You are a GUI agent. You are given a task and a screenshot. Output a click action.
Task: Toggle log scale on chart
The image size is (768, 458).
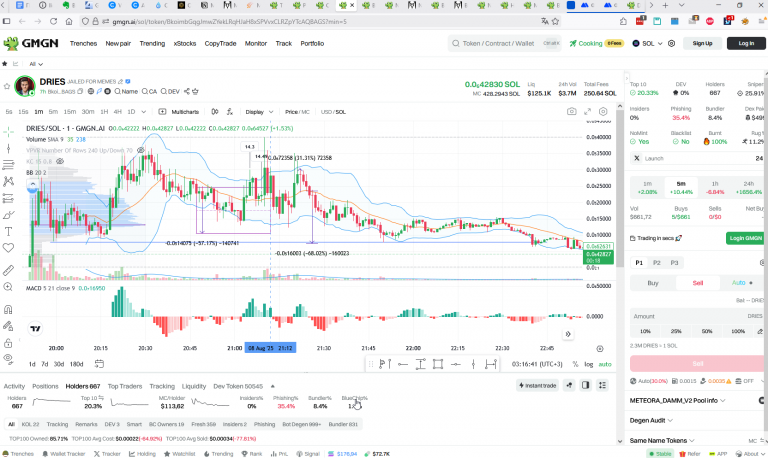tap(589, 364)
